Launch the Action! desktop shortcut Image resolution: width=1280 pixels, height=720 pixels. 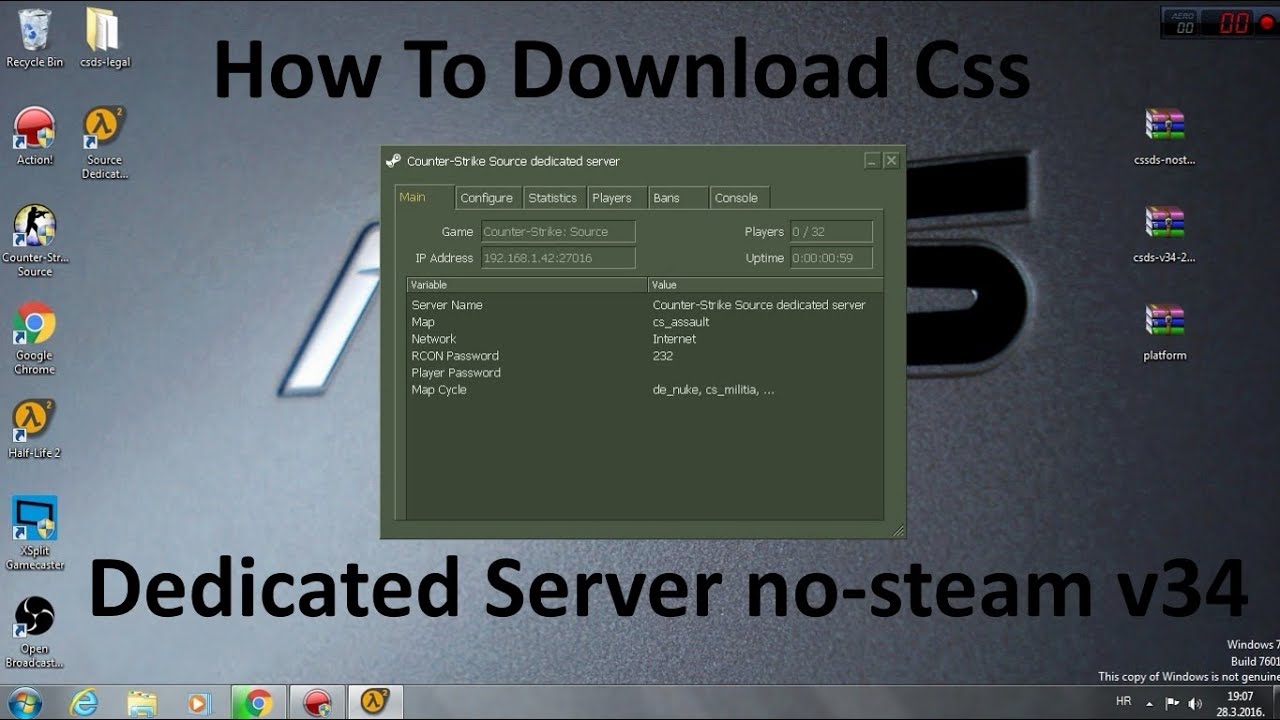(34, 136)
